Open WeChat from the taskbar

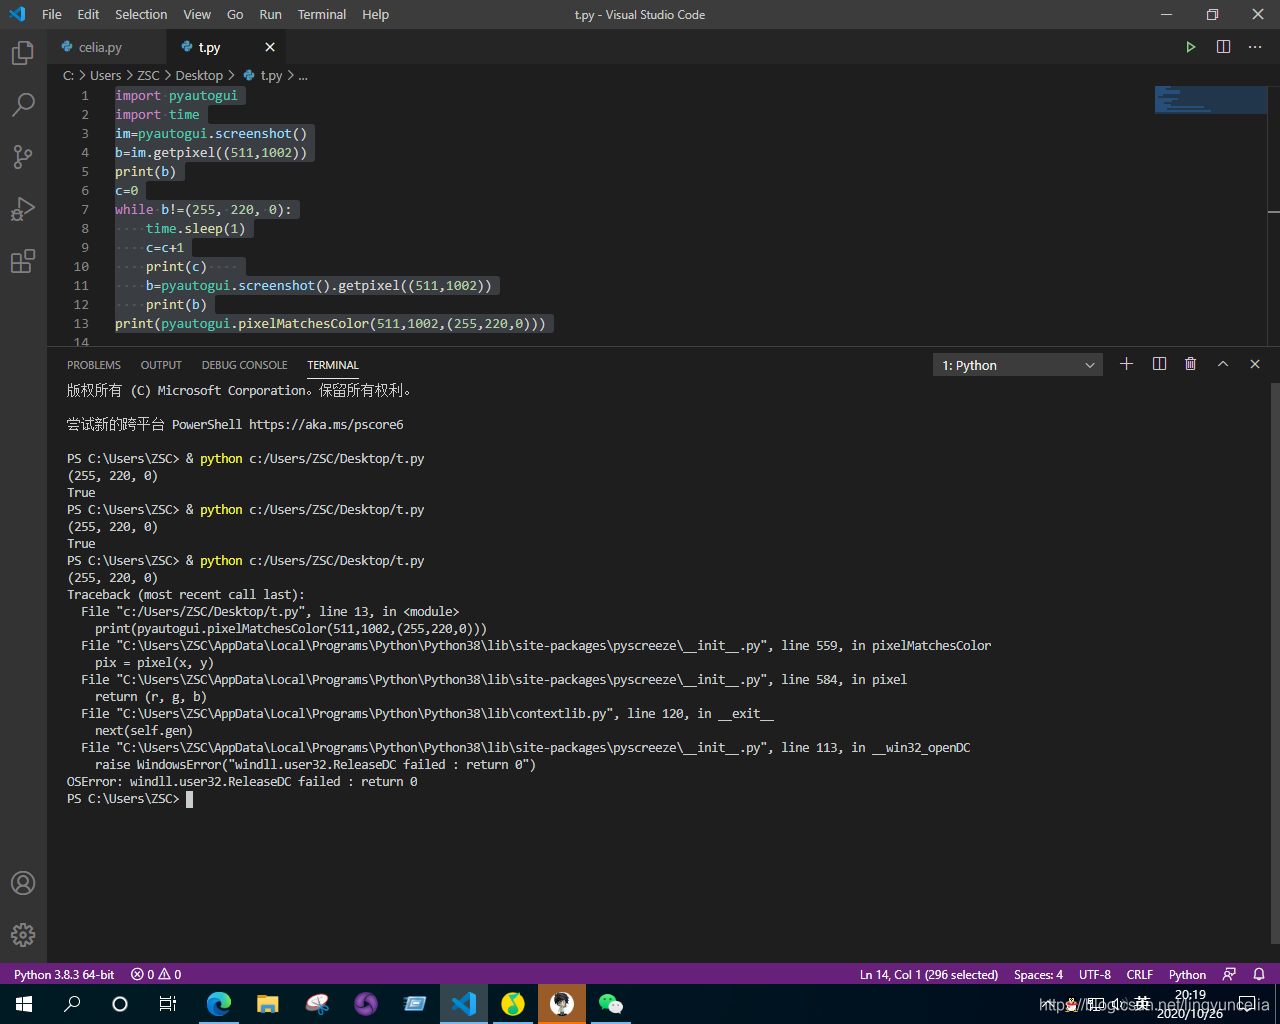pyautogui.click(x=610, y=1004)
